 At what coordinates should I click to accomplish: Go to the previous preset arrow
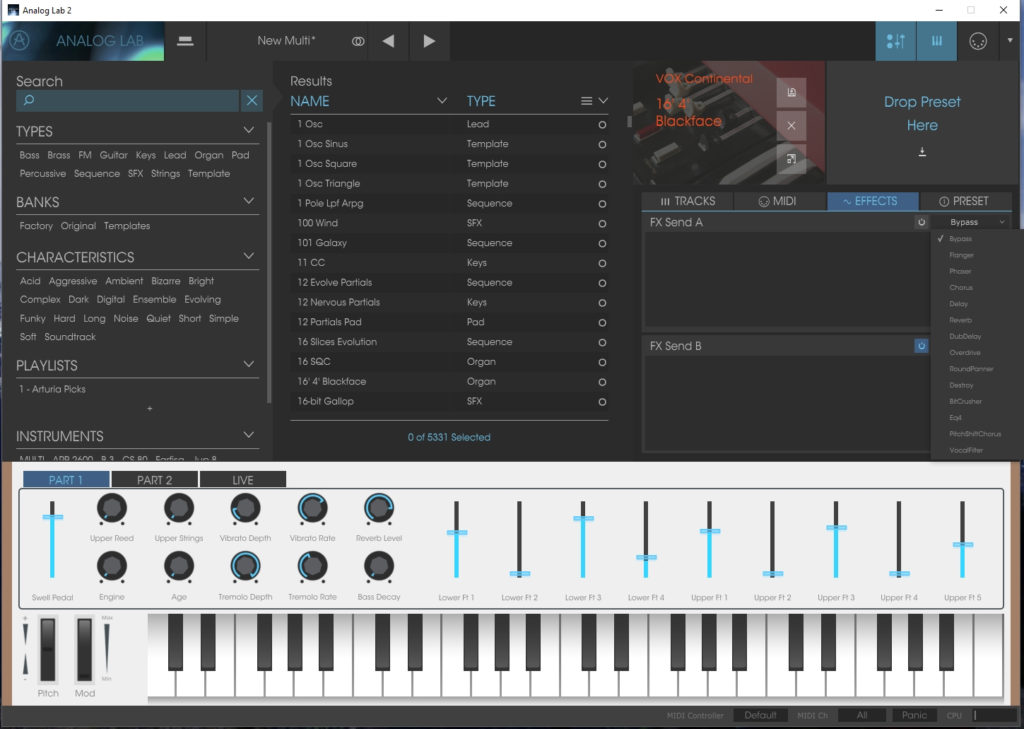(x=389, y=41)
